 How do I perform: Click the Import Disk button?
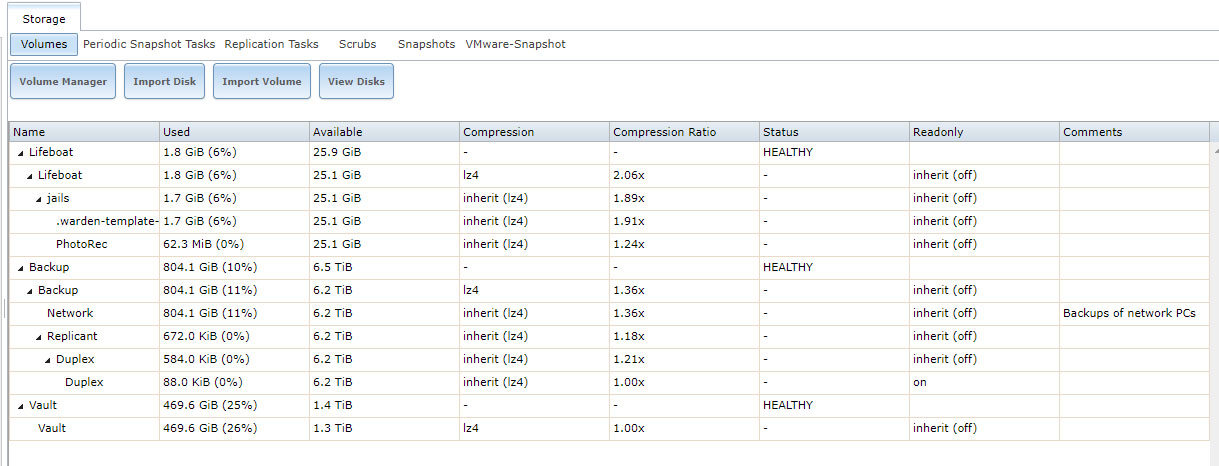(x=164, y=82)
